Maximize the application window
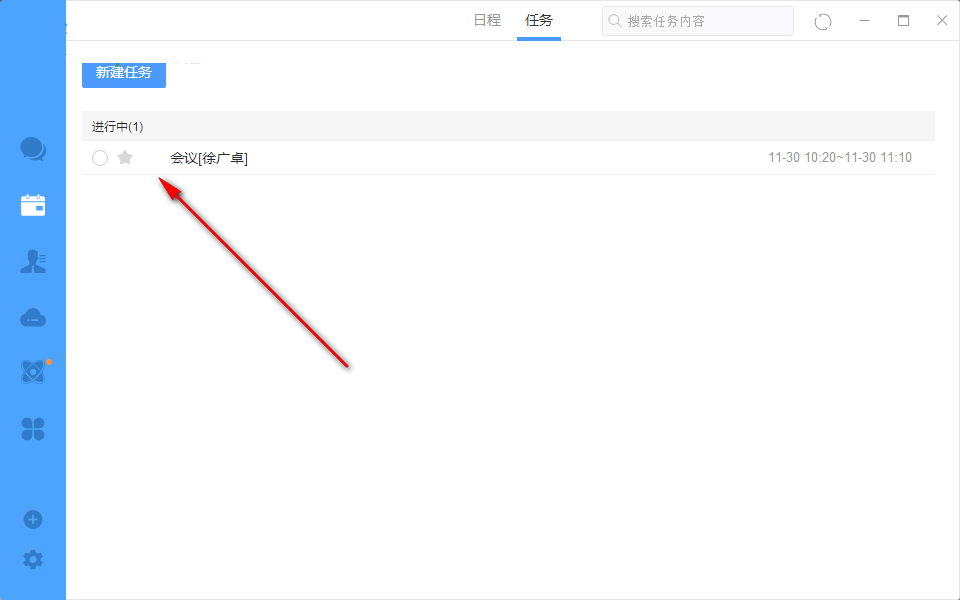 [904, 21]
